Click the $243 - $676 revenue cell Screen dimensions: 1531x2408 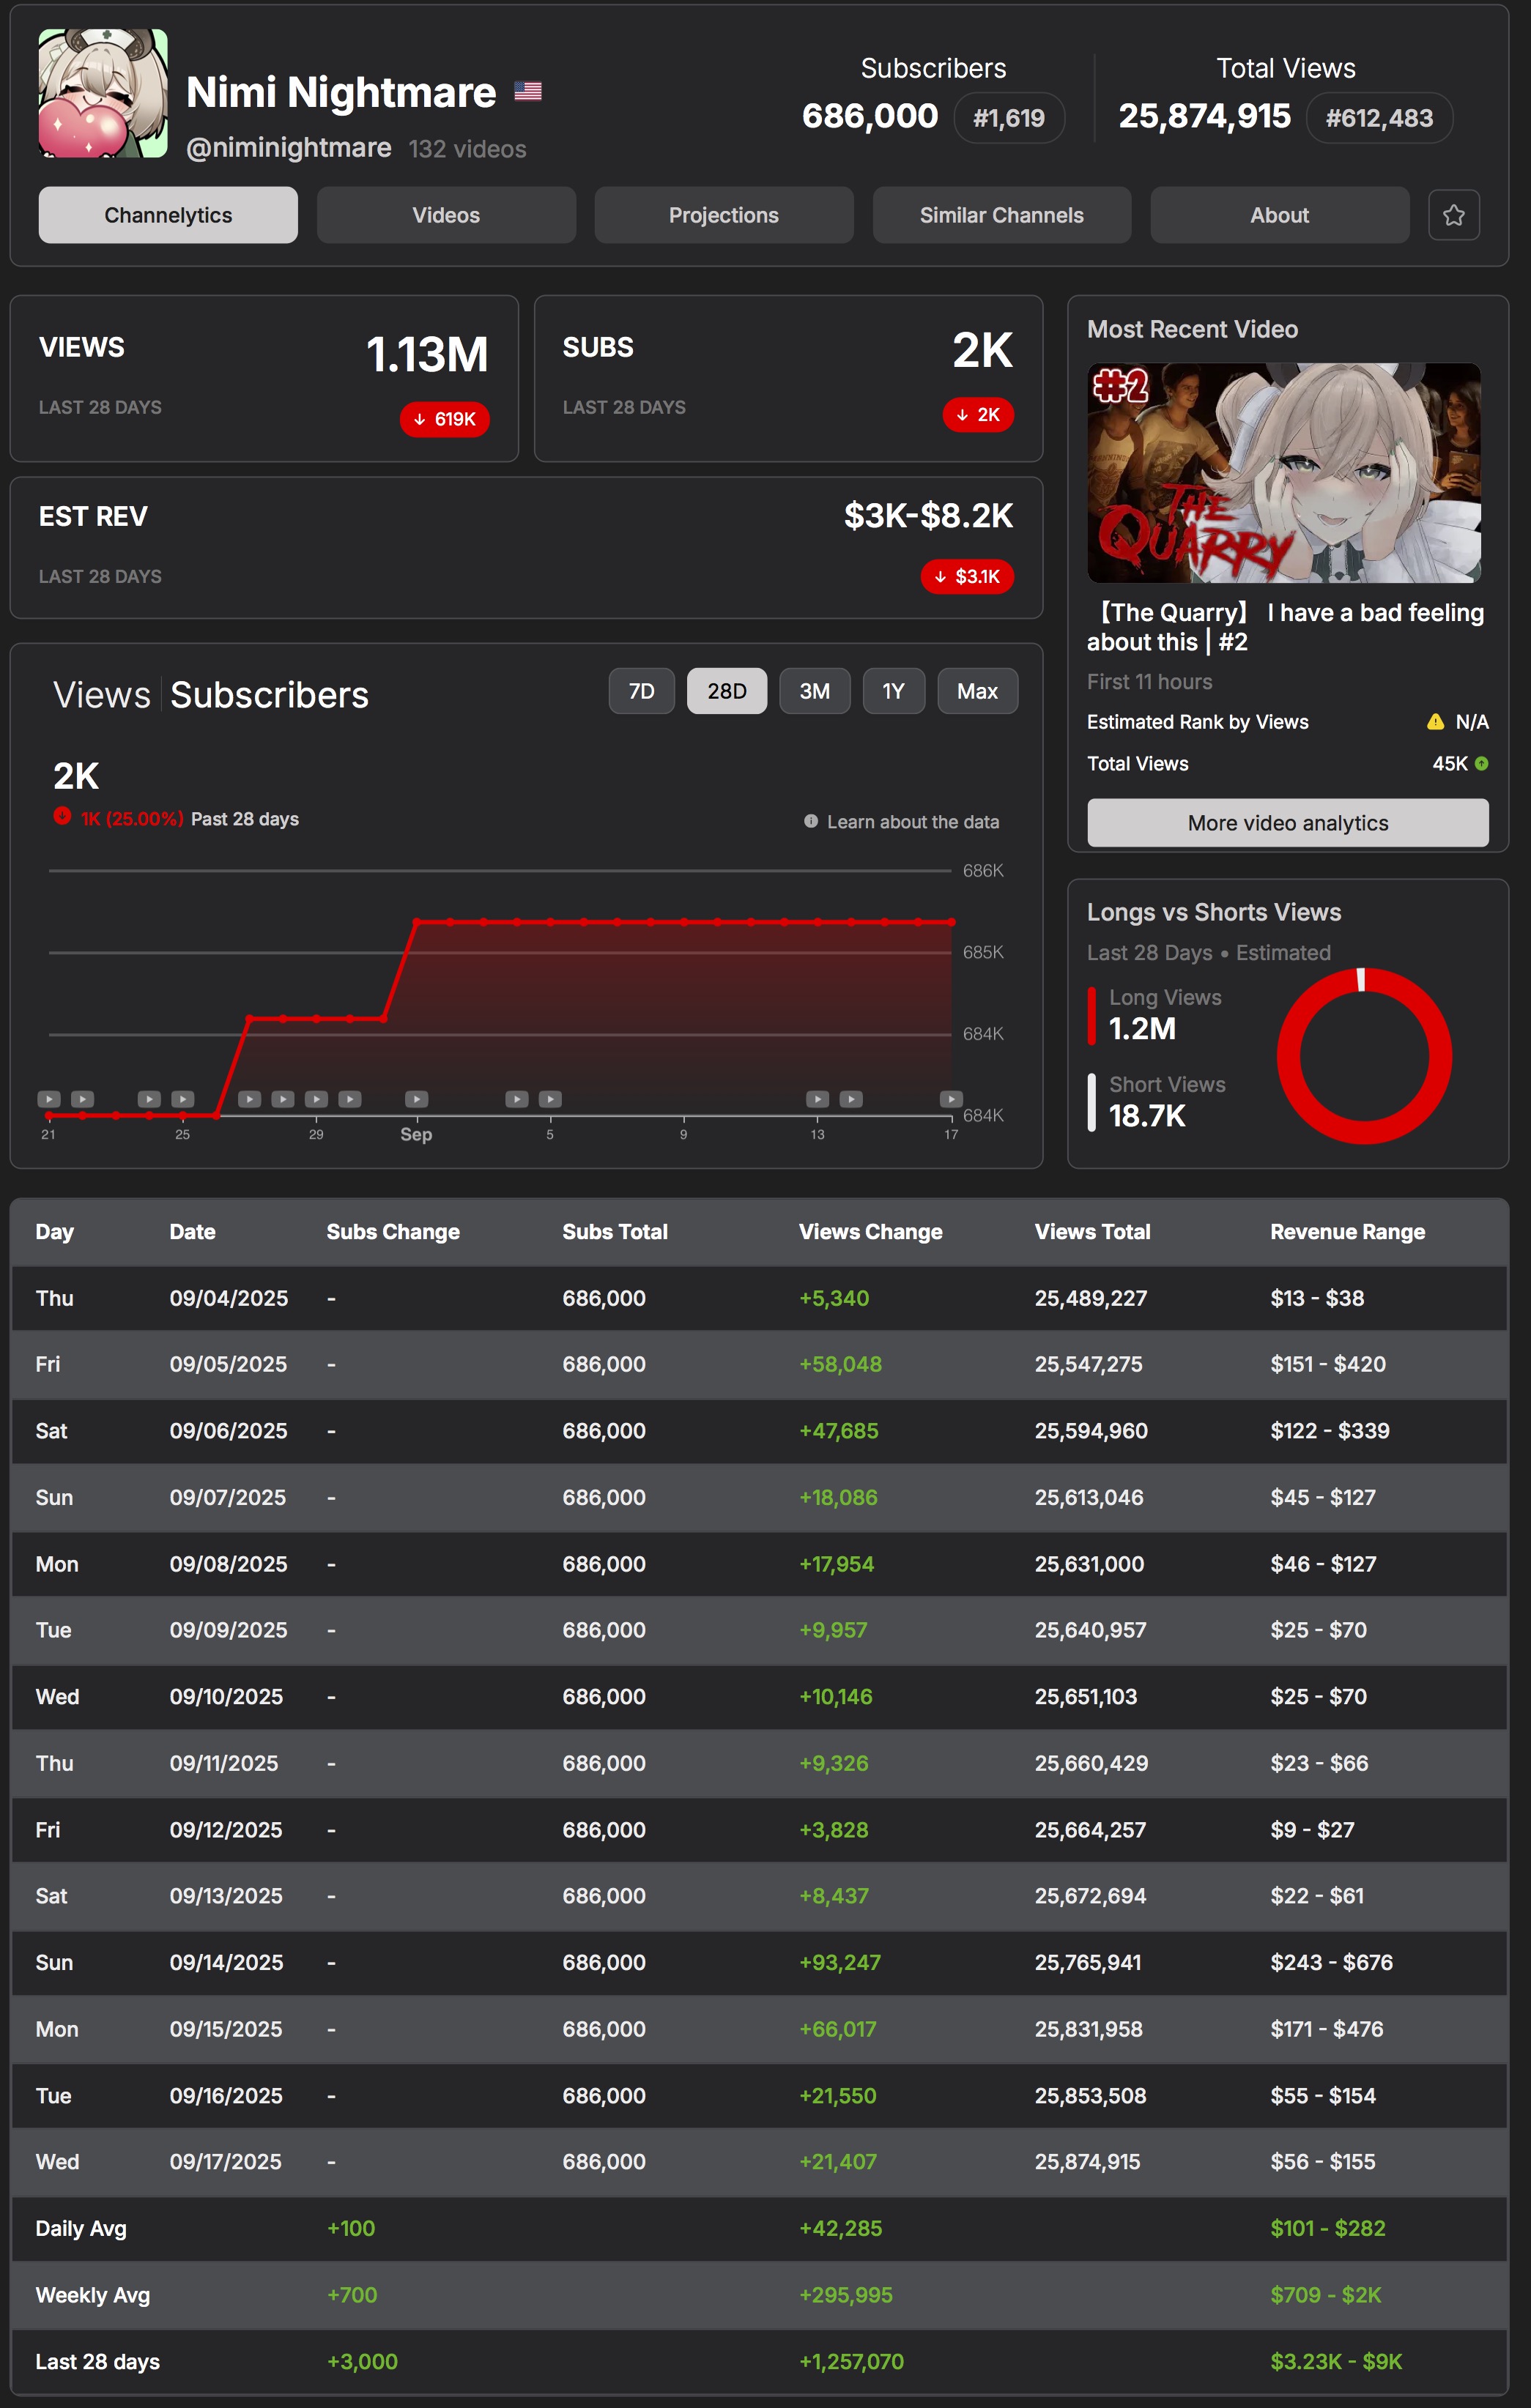tap(1332, 1962)
